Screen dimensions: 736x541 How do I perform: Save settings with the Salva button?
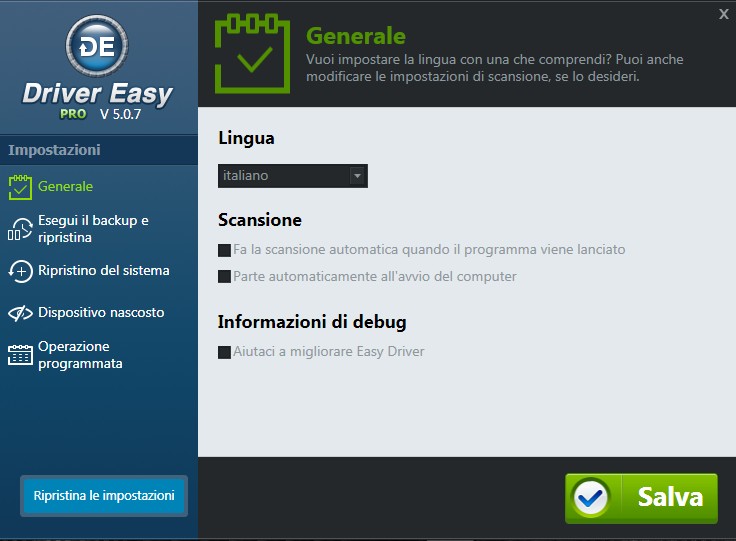[x=641, y=498]
